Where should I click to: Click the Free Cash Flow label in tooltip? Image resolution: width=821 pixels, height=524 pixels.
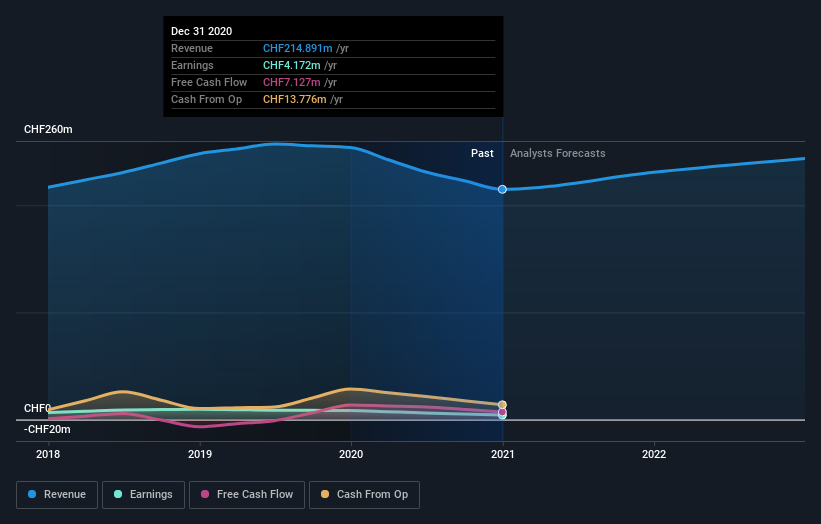click(209, 82)
